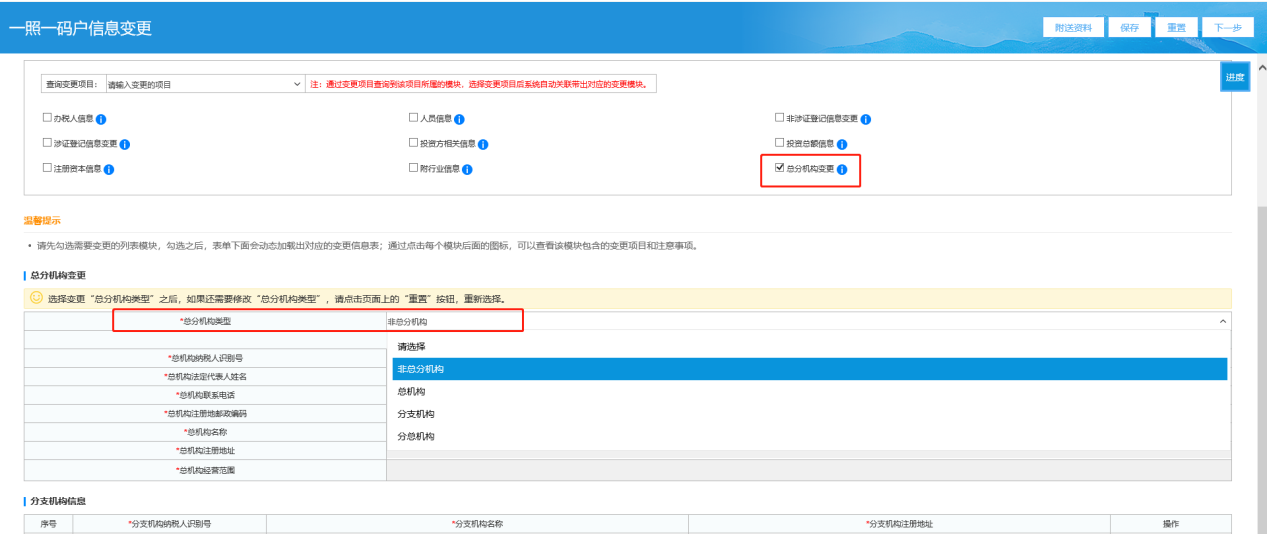
Task: Click info icon beside 非涉证登记信息变更
Action: point(866,119)
